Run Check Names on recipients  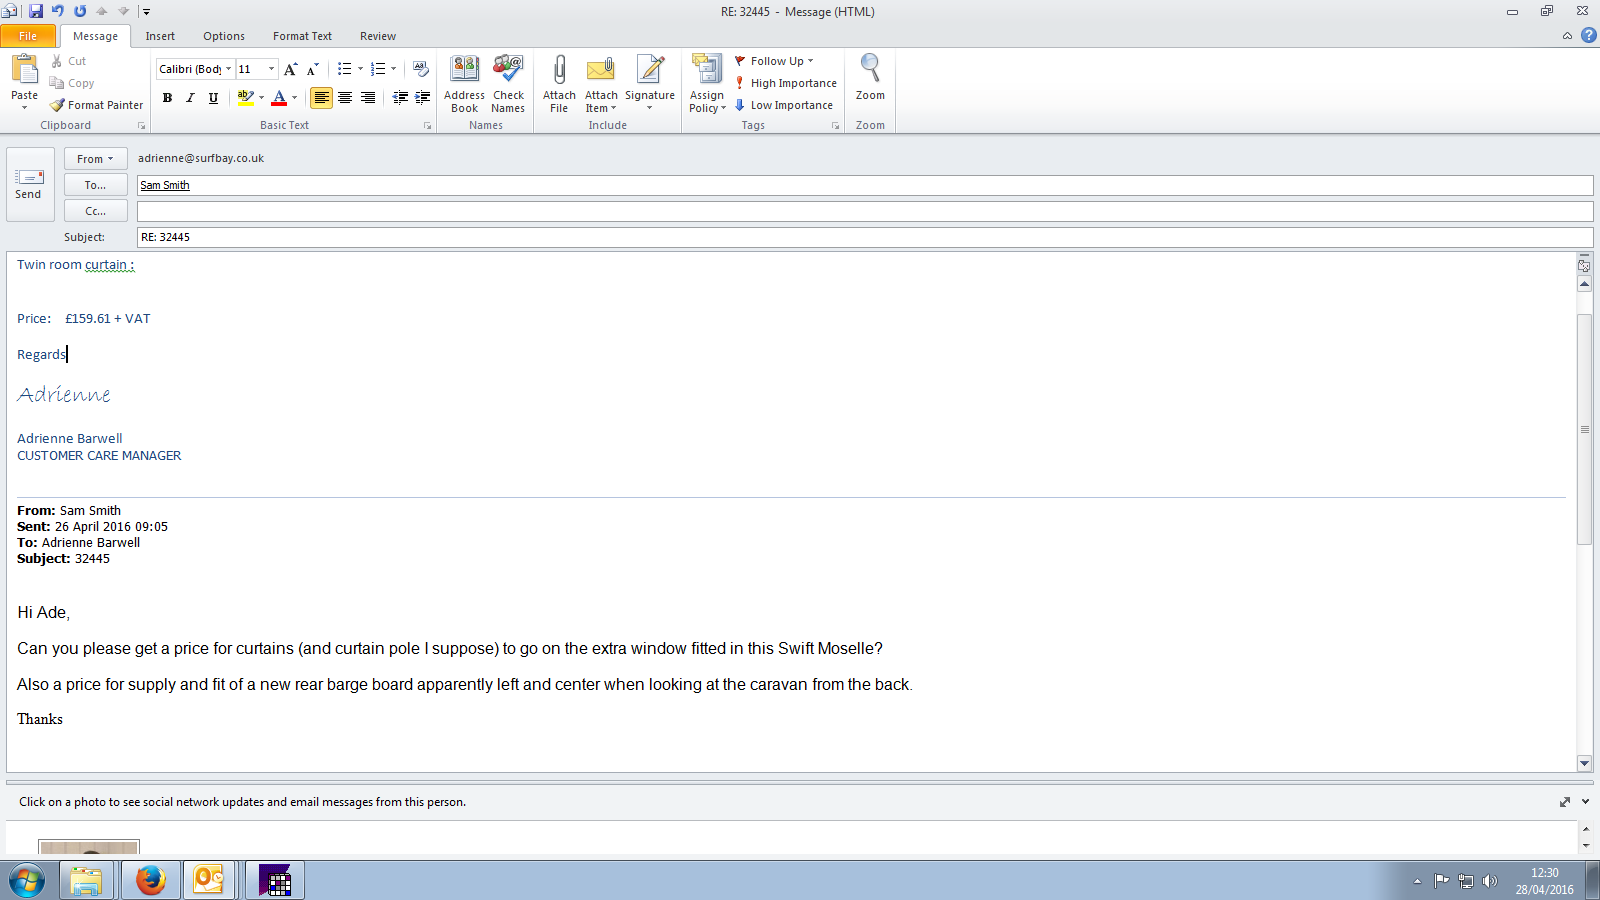pos(508,84)
